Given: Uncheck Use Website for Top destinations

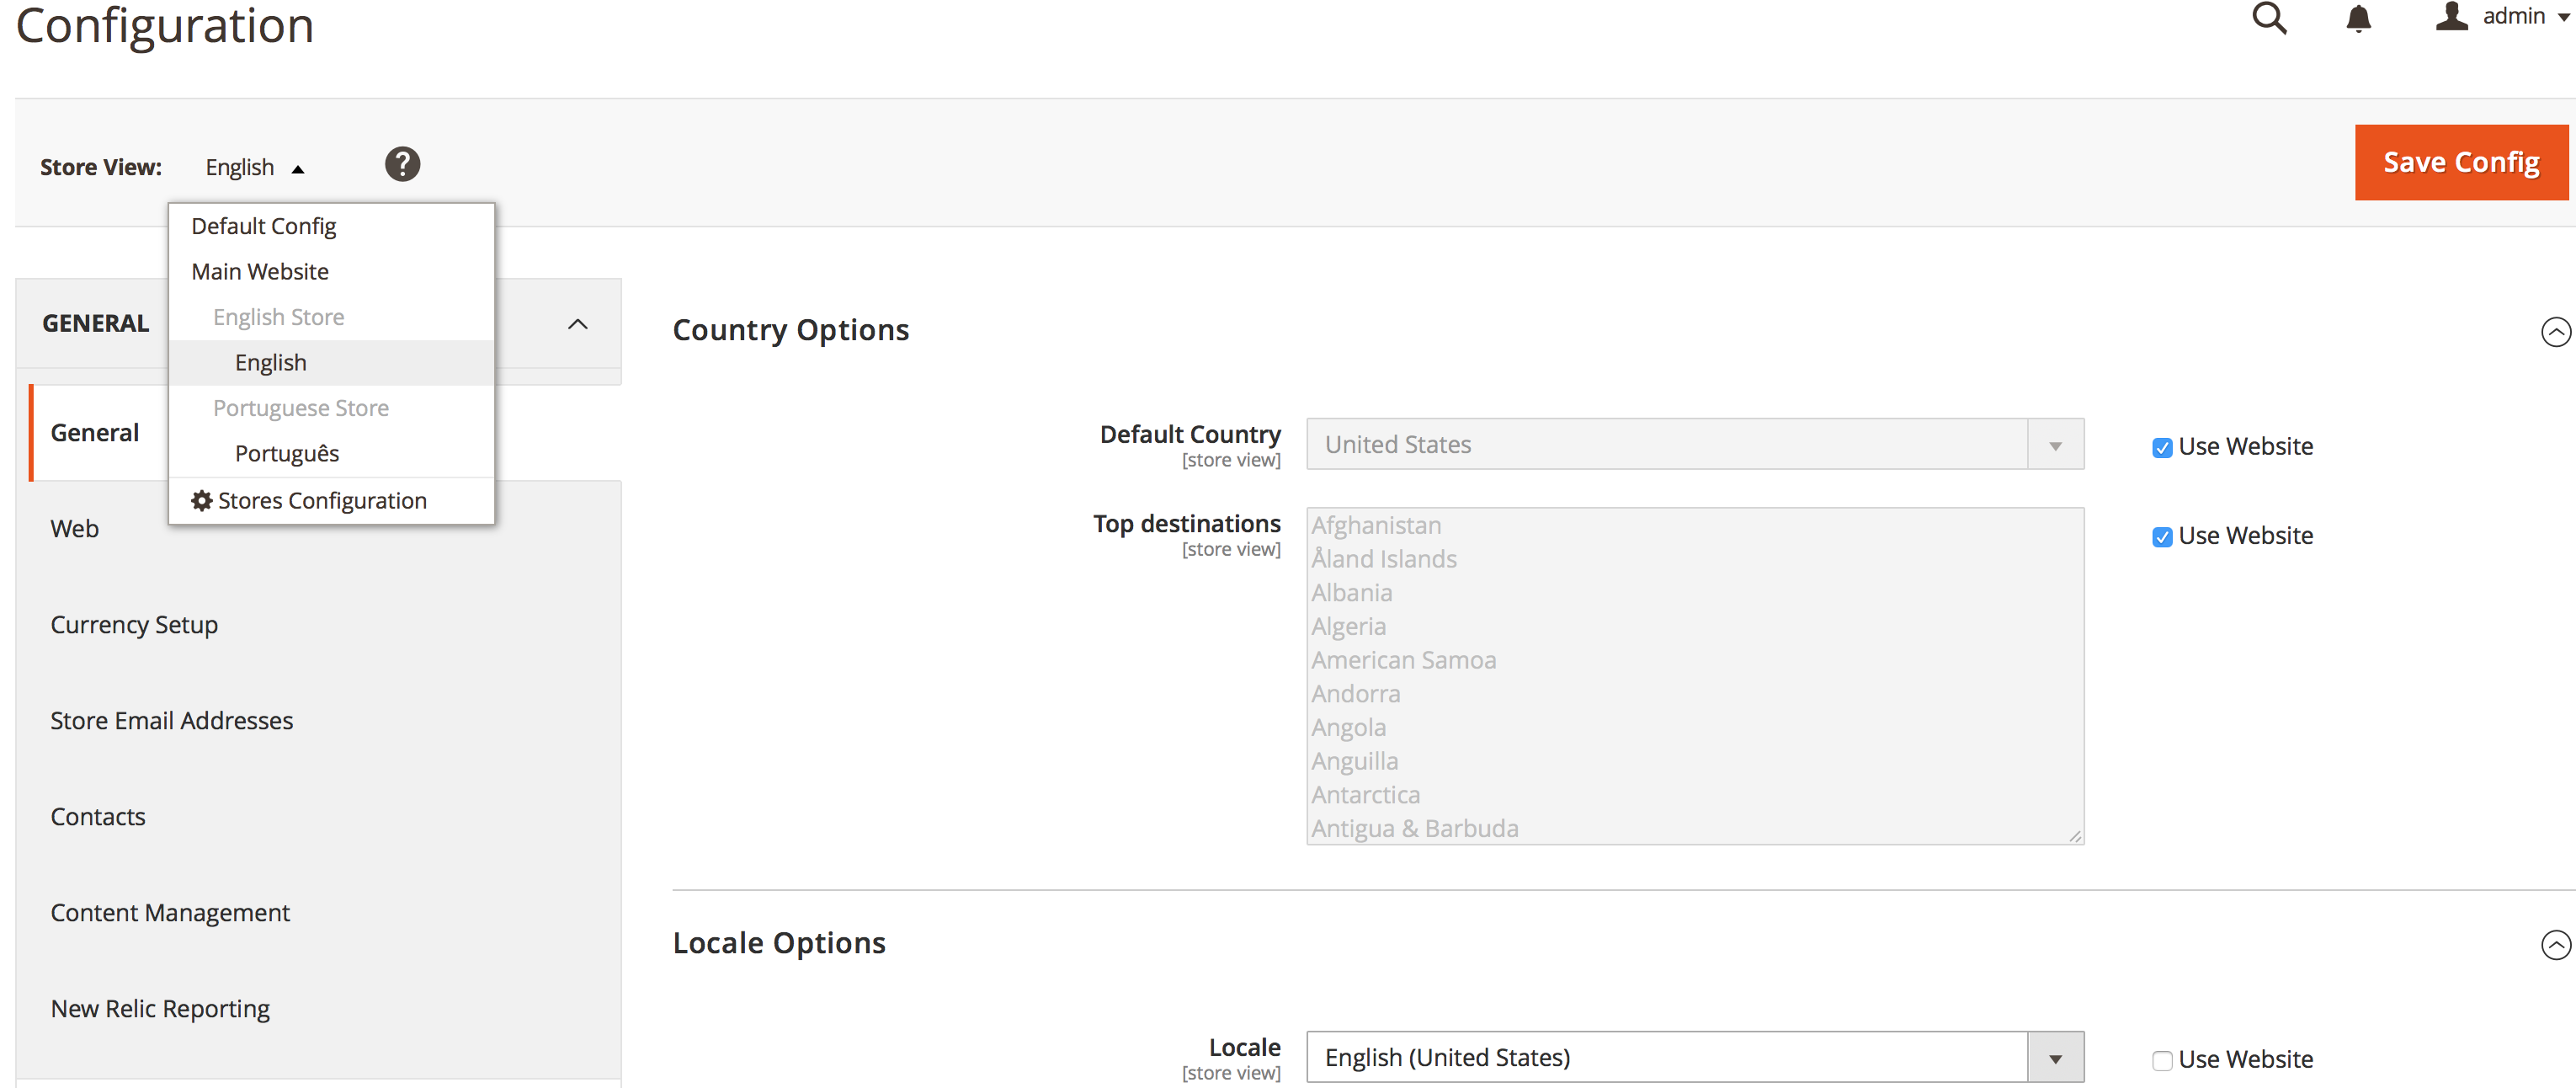Looking at the screenshot, I should click(2162, 537).
